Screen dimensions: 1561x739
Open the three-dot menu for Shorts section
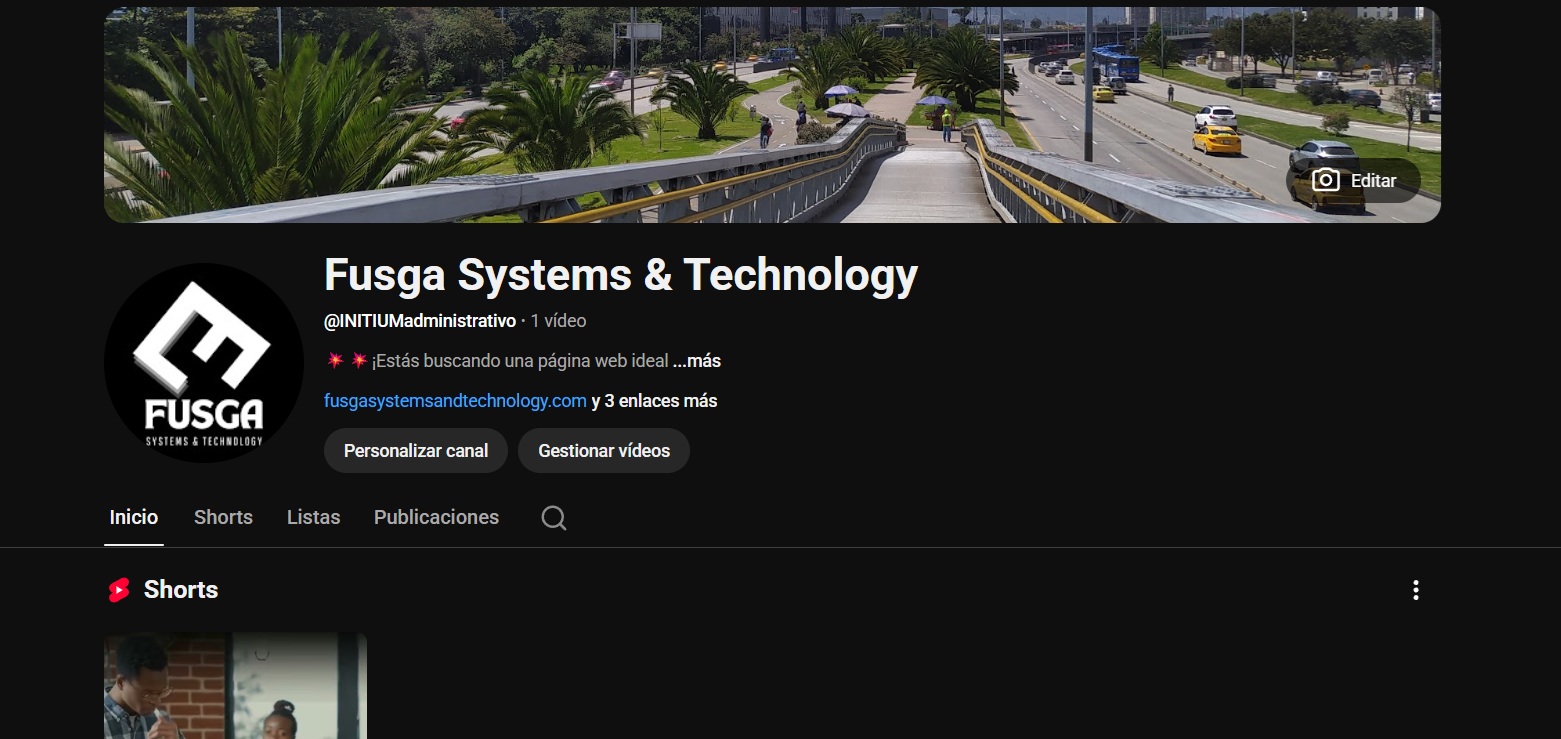click(x=1415, y=590)
